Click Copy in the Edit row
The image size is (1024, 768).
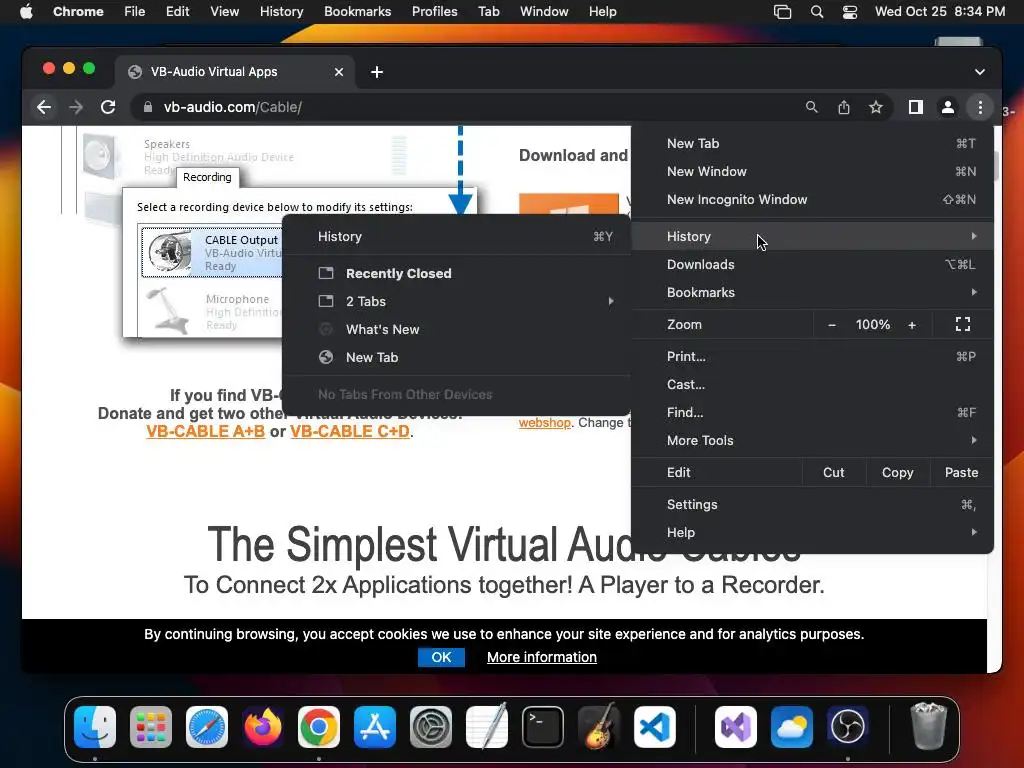pyautogui.click(x=897, y=473)
